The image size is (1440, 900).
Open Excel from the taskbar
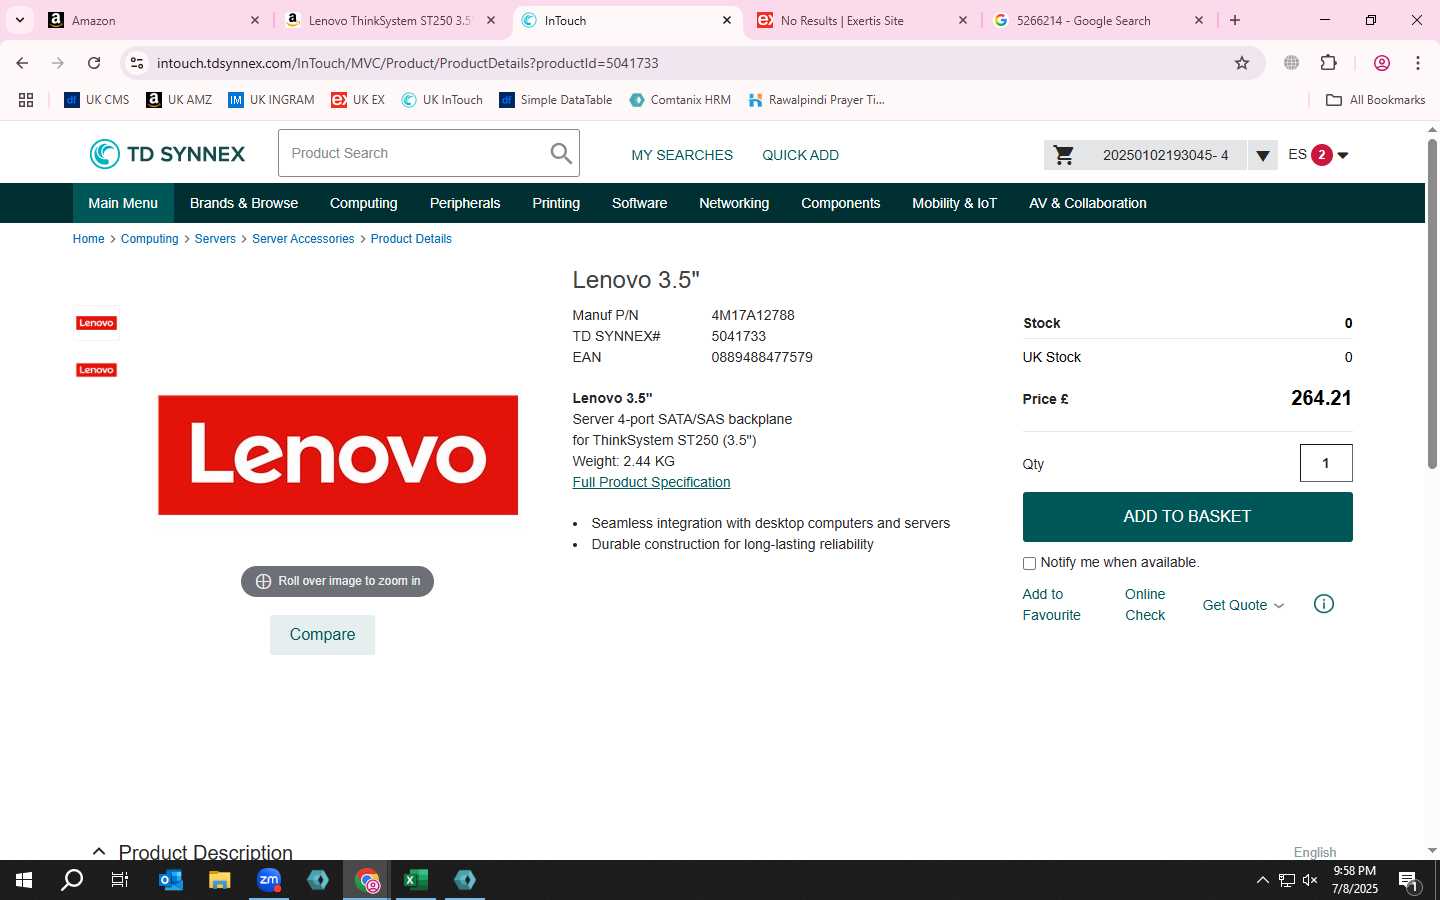[x=416, y=880]
